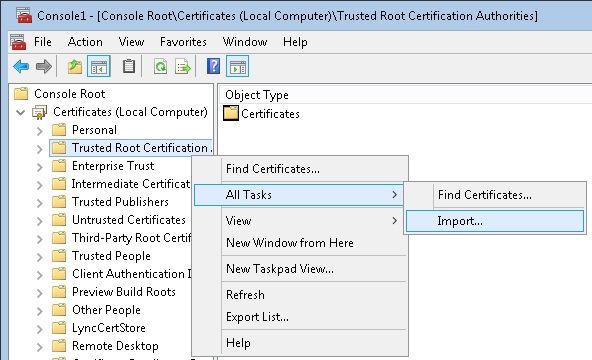Viewport: 592px width, 360px height.
Task: Select the Third-Party Root Certification store
Action: point(131,238)
